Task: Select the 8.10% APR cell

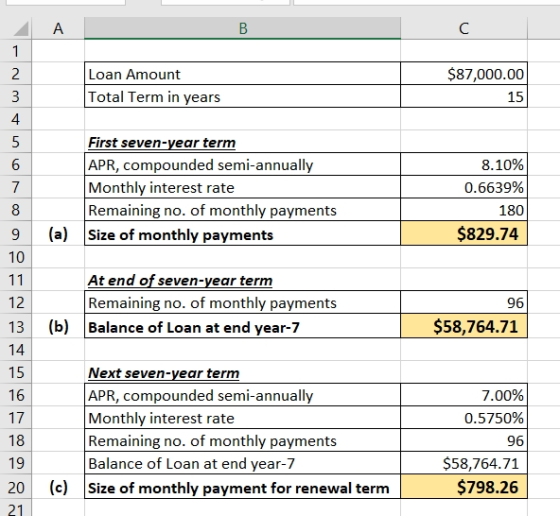Action: click(464, 165)
